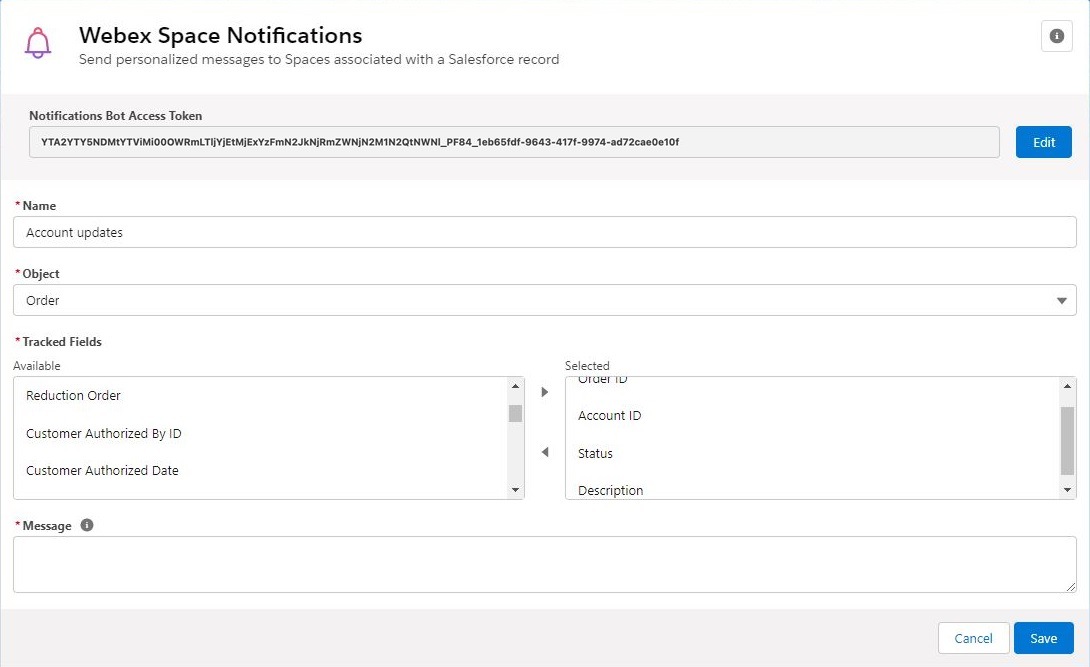The width and height of the screenshot is (1090, 667).
Task: Click the right arrow to move fields to Selected
Action: point(544,392)
